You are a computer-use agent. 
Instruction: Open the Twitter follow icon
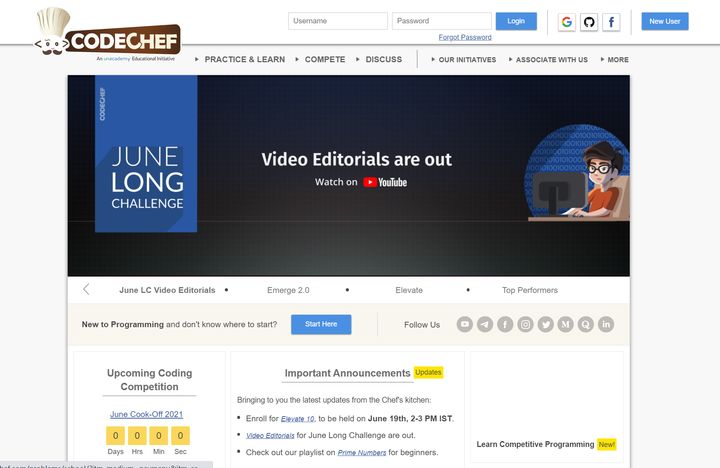click(x=546, y=324)
